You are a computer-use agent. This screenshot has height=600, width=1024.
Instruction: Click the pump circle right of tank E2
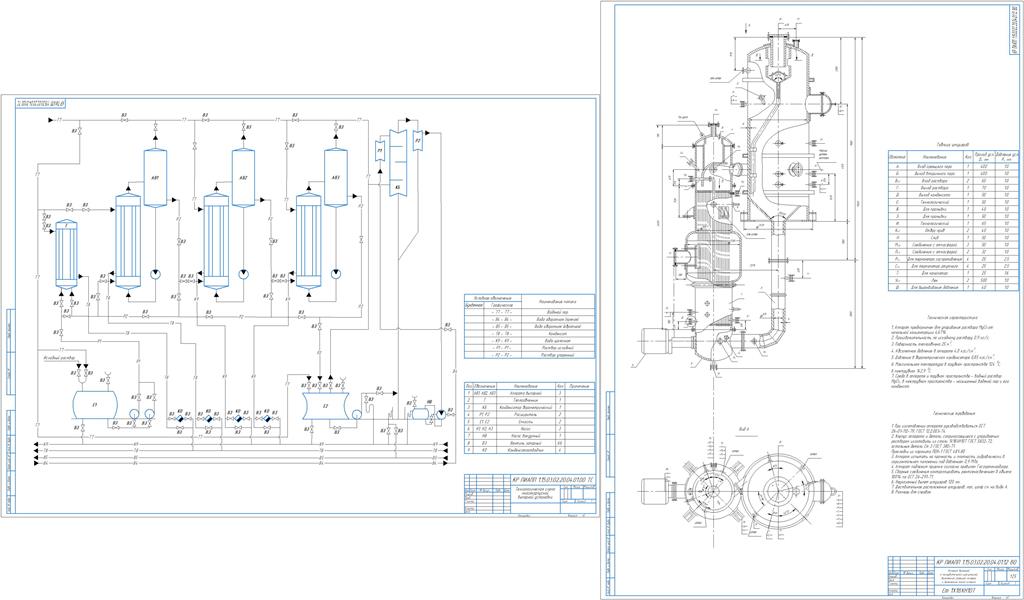(x=357, y=414)
